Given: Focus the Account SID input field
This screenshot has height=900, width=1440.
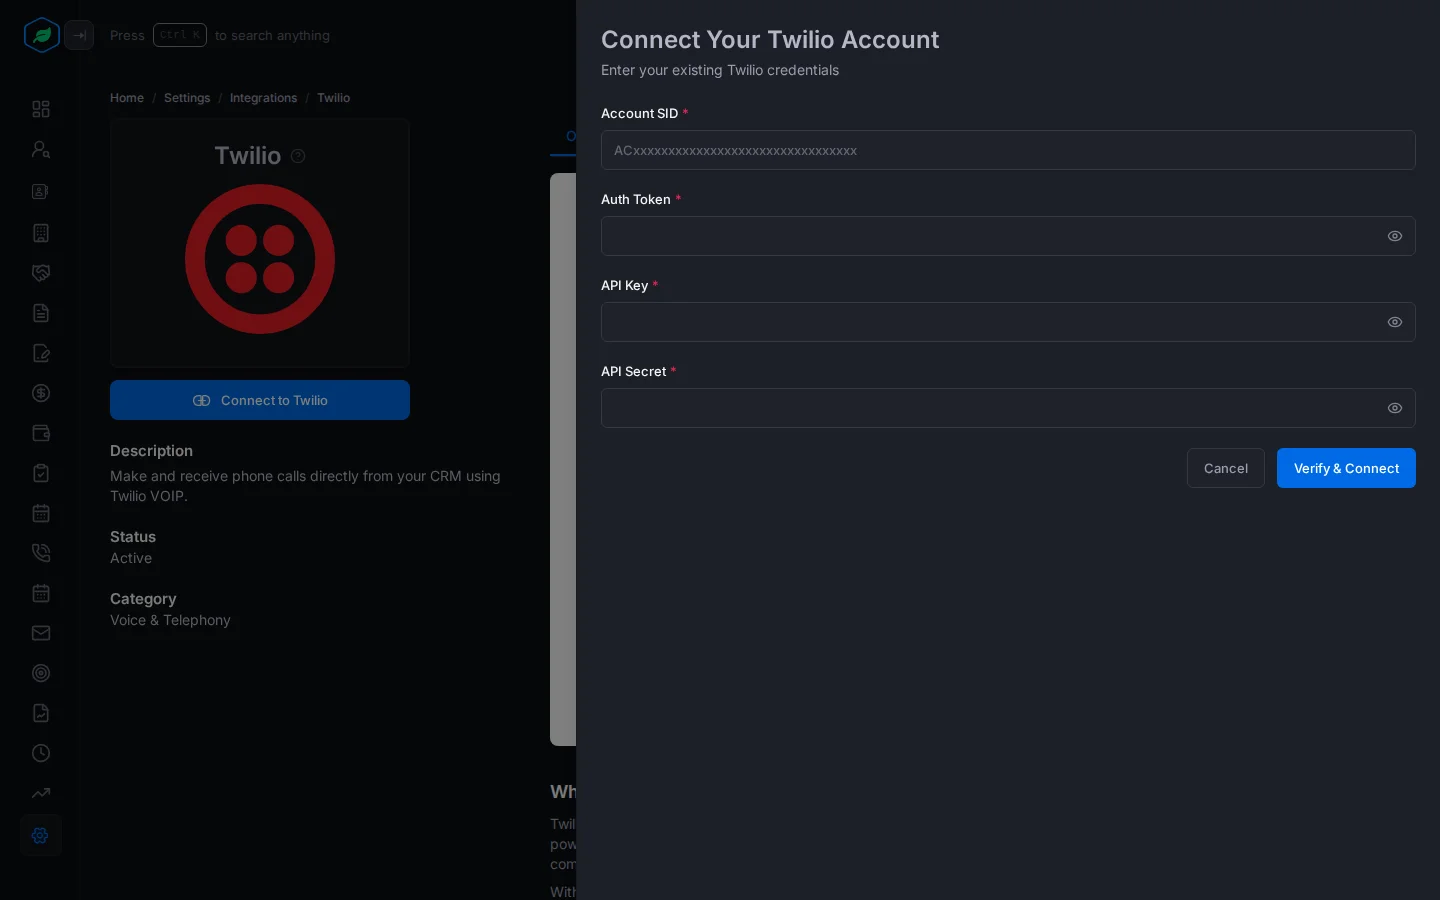Looking at the screenshot, I should tap(1008, 150).
